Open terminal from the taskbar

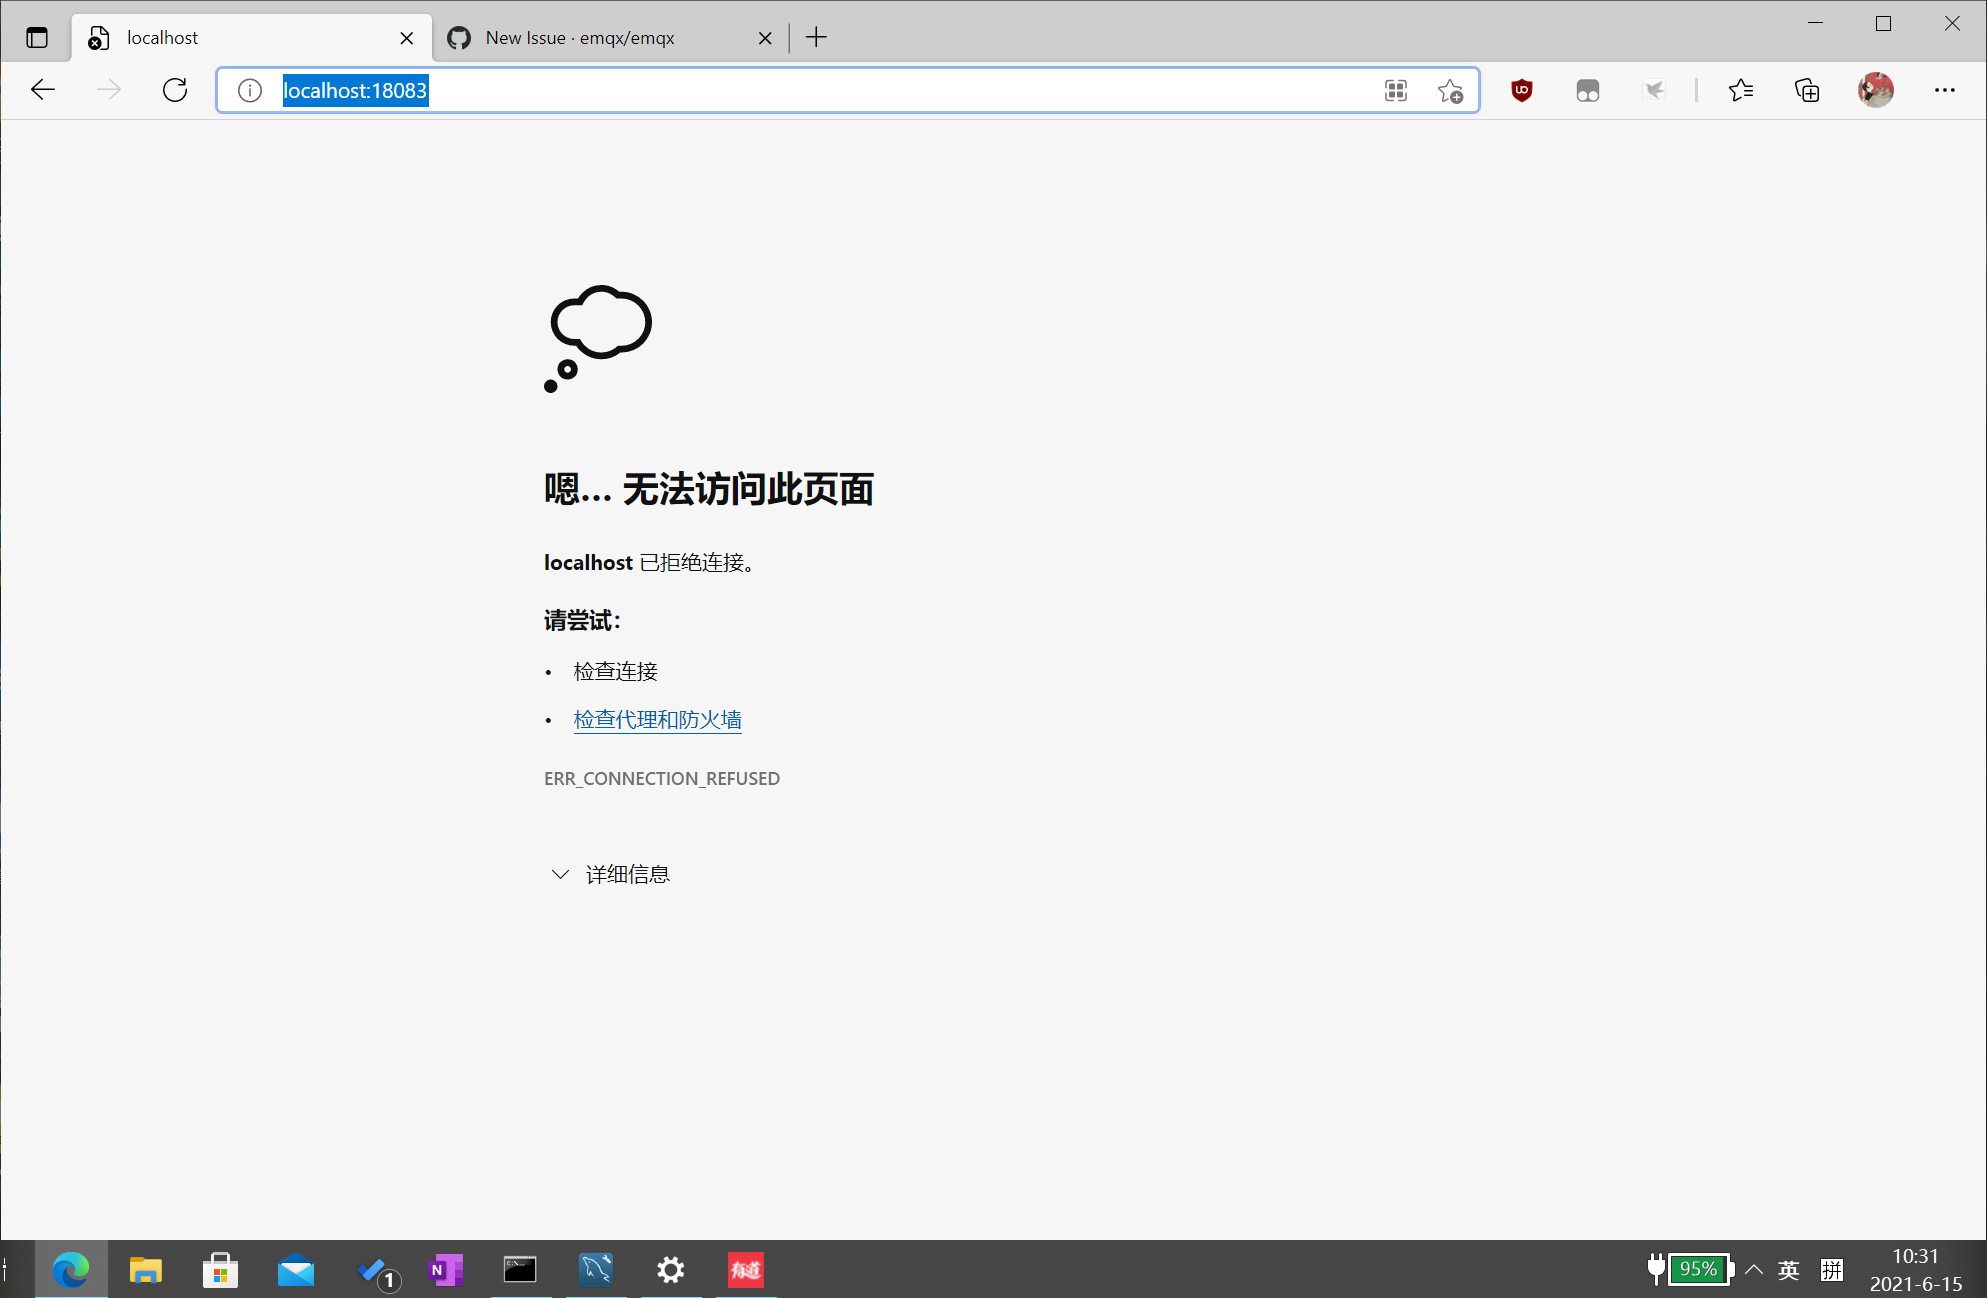520,1270
